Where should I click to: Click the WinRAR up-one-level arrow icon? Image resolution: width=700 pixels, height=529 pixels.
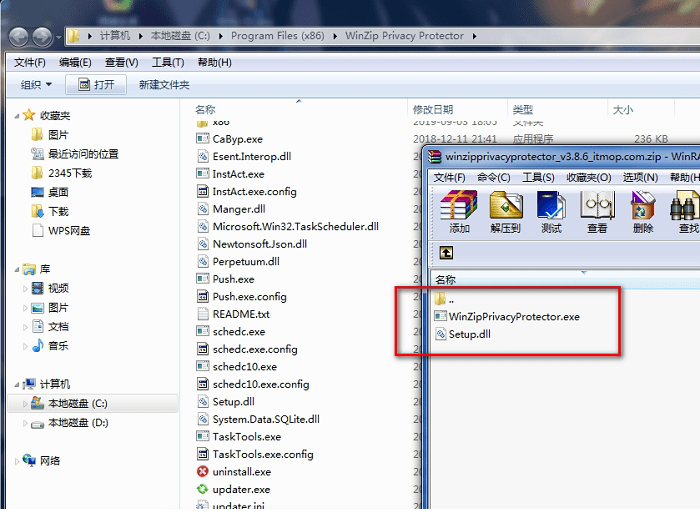tap(446, 253)
